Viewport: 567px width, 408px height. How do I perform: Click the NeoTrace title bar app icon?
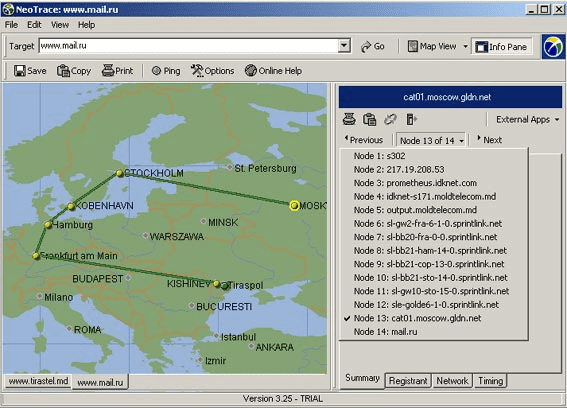tap(8, 9)
